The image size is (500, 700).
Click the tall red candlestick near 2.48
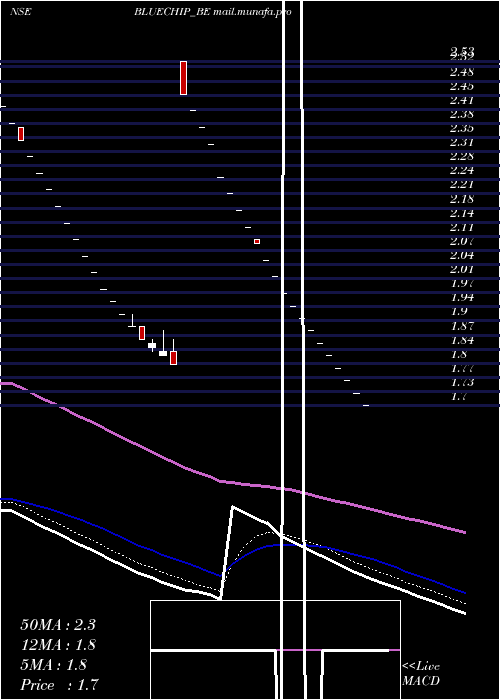[183, 78]
